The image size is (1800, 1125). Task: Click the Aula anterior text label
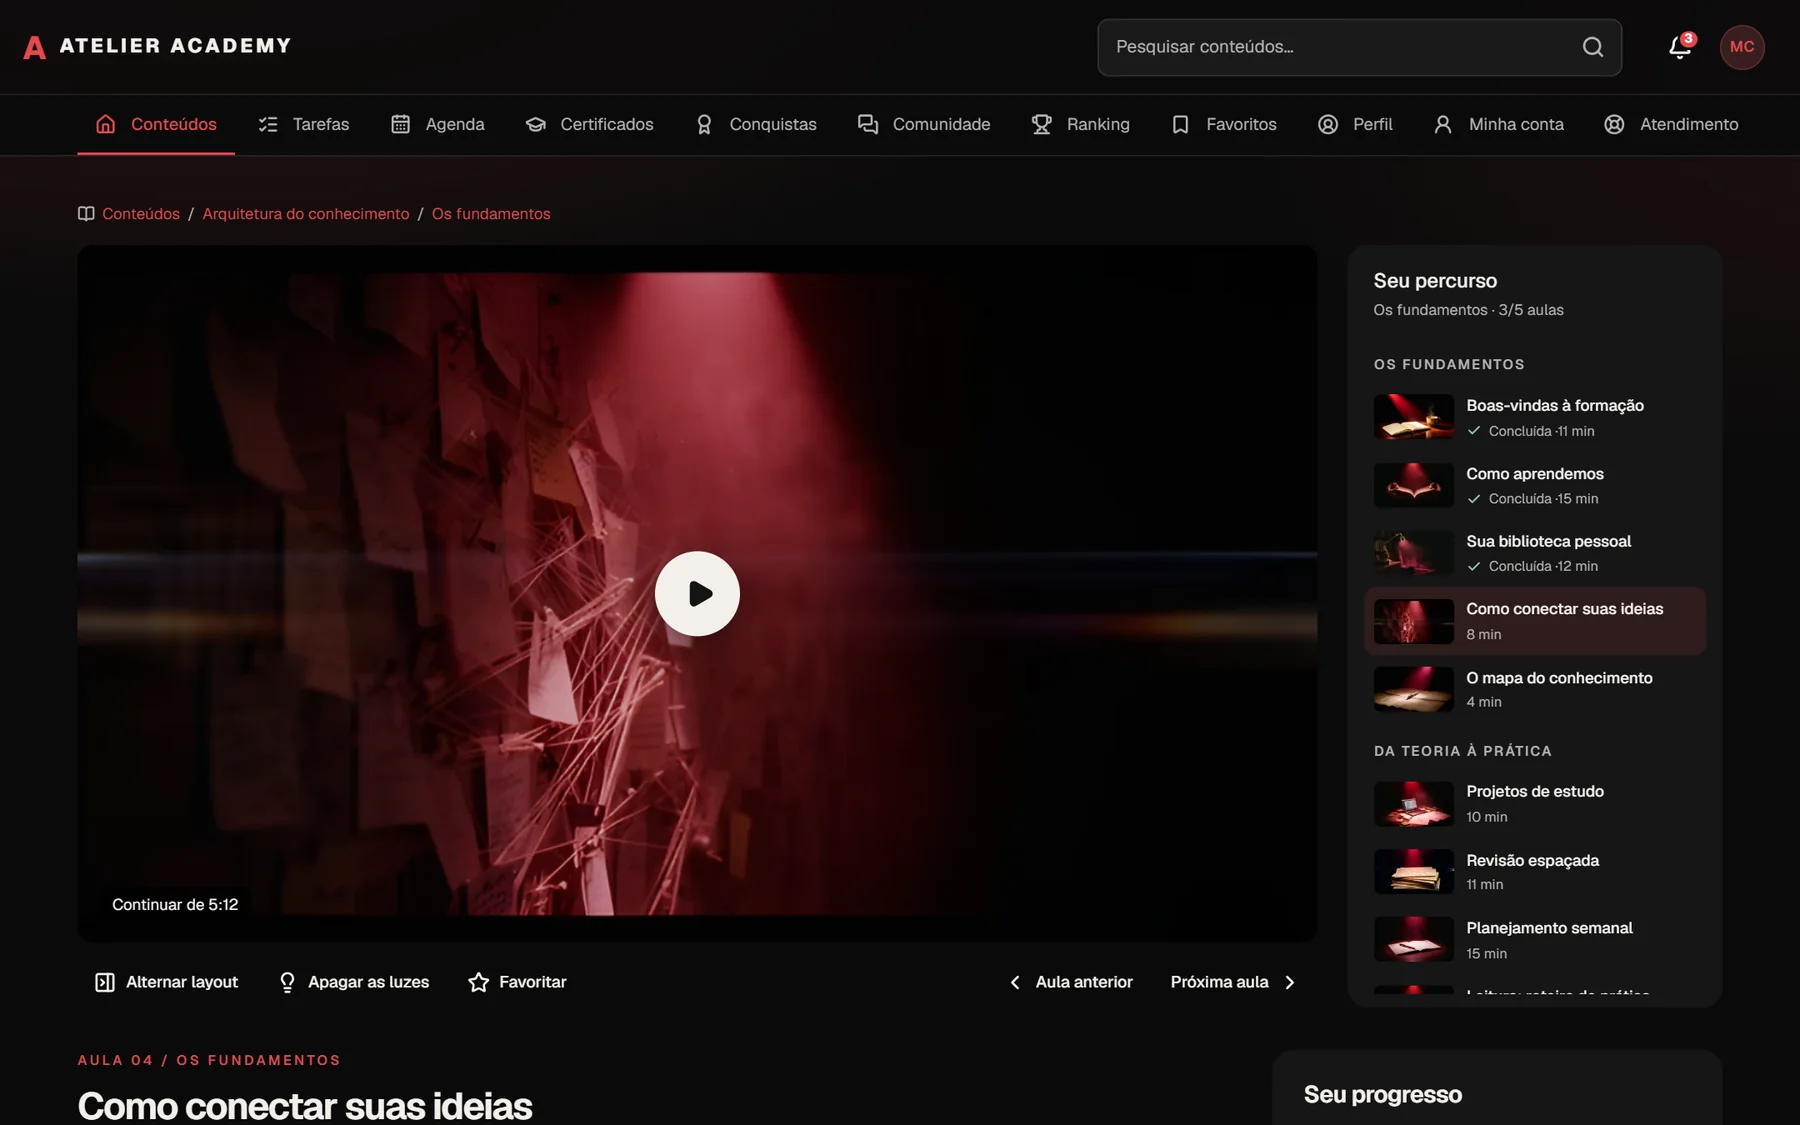click(1084, 982)
